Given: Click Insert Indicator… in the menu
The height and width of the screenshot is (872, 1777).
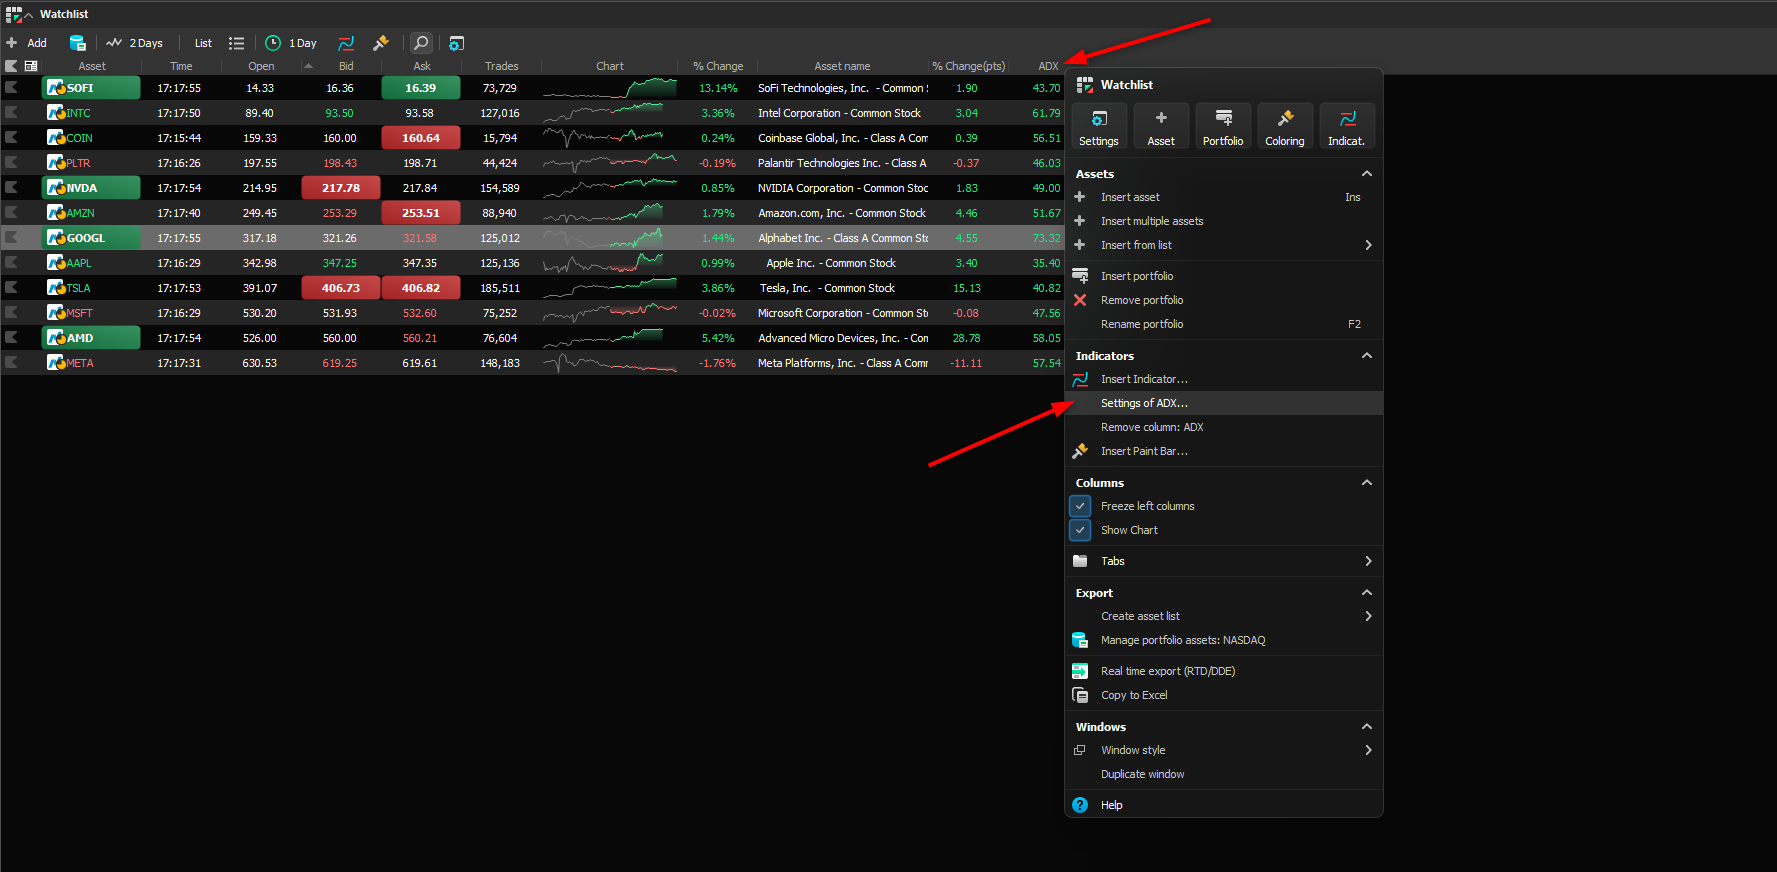Looking at the screenshot, I should 1224,379.
